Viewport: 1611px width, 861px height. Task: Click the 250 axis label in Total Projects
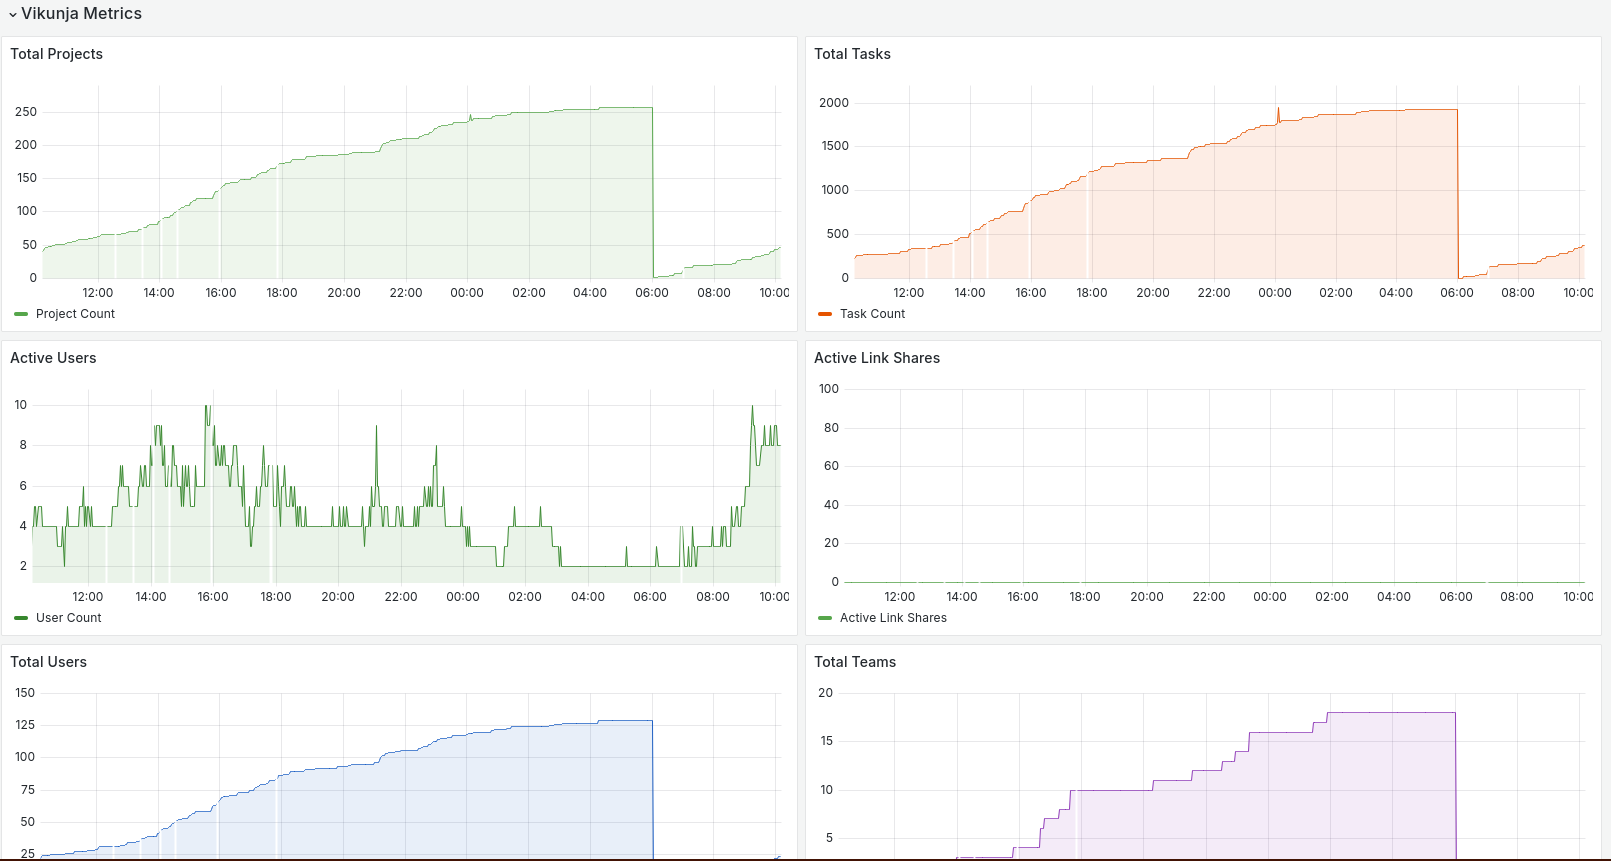[26, 112]
